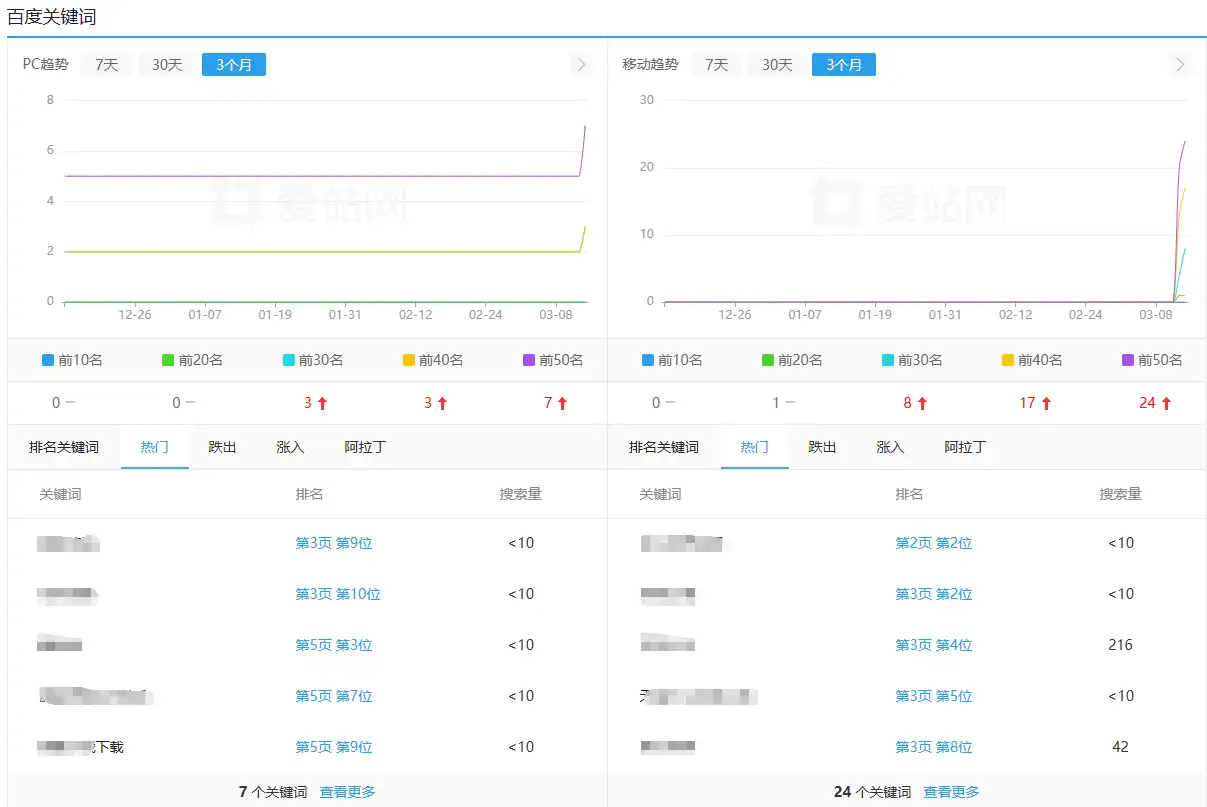This screenshot has height=807, width=1207.
Task: Switch to the 涨入 tab in the mobile panel
Action: point(889,447)
